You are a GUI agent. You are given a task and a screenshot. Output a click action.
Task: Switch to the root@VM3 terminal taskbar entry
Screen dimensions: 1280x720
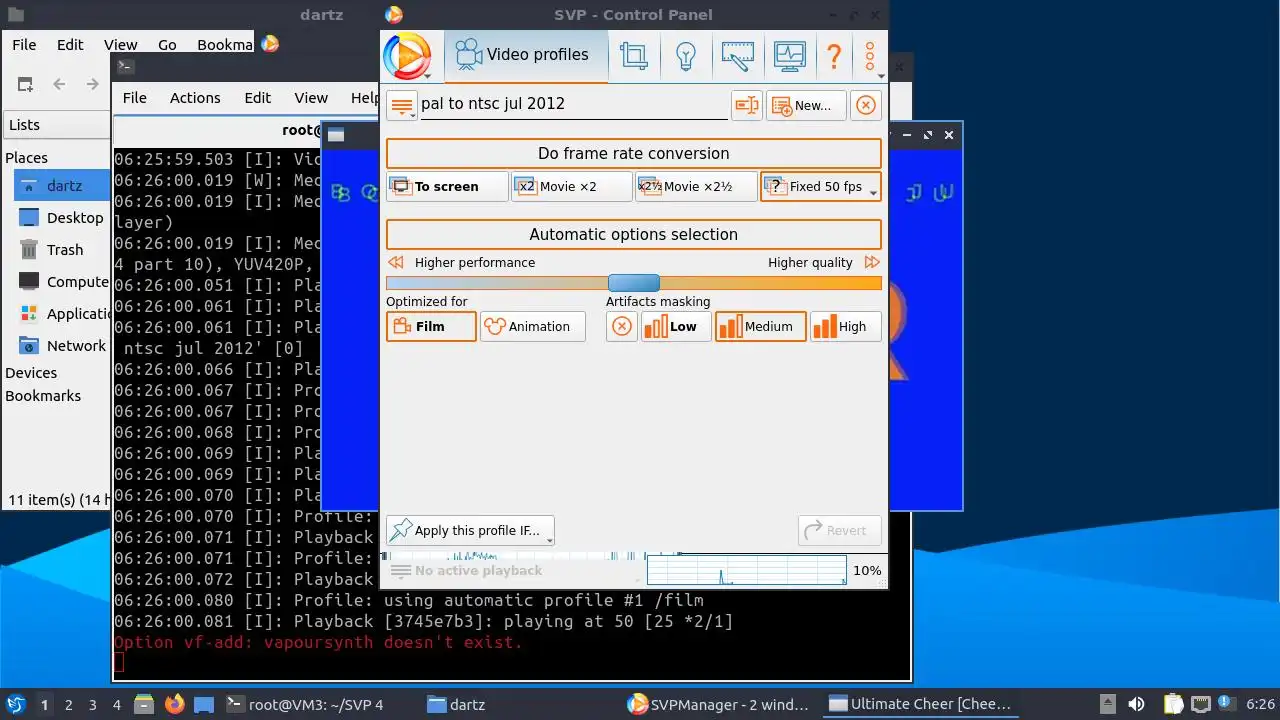click(305, 704)
